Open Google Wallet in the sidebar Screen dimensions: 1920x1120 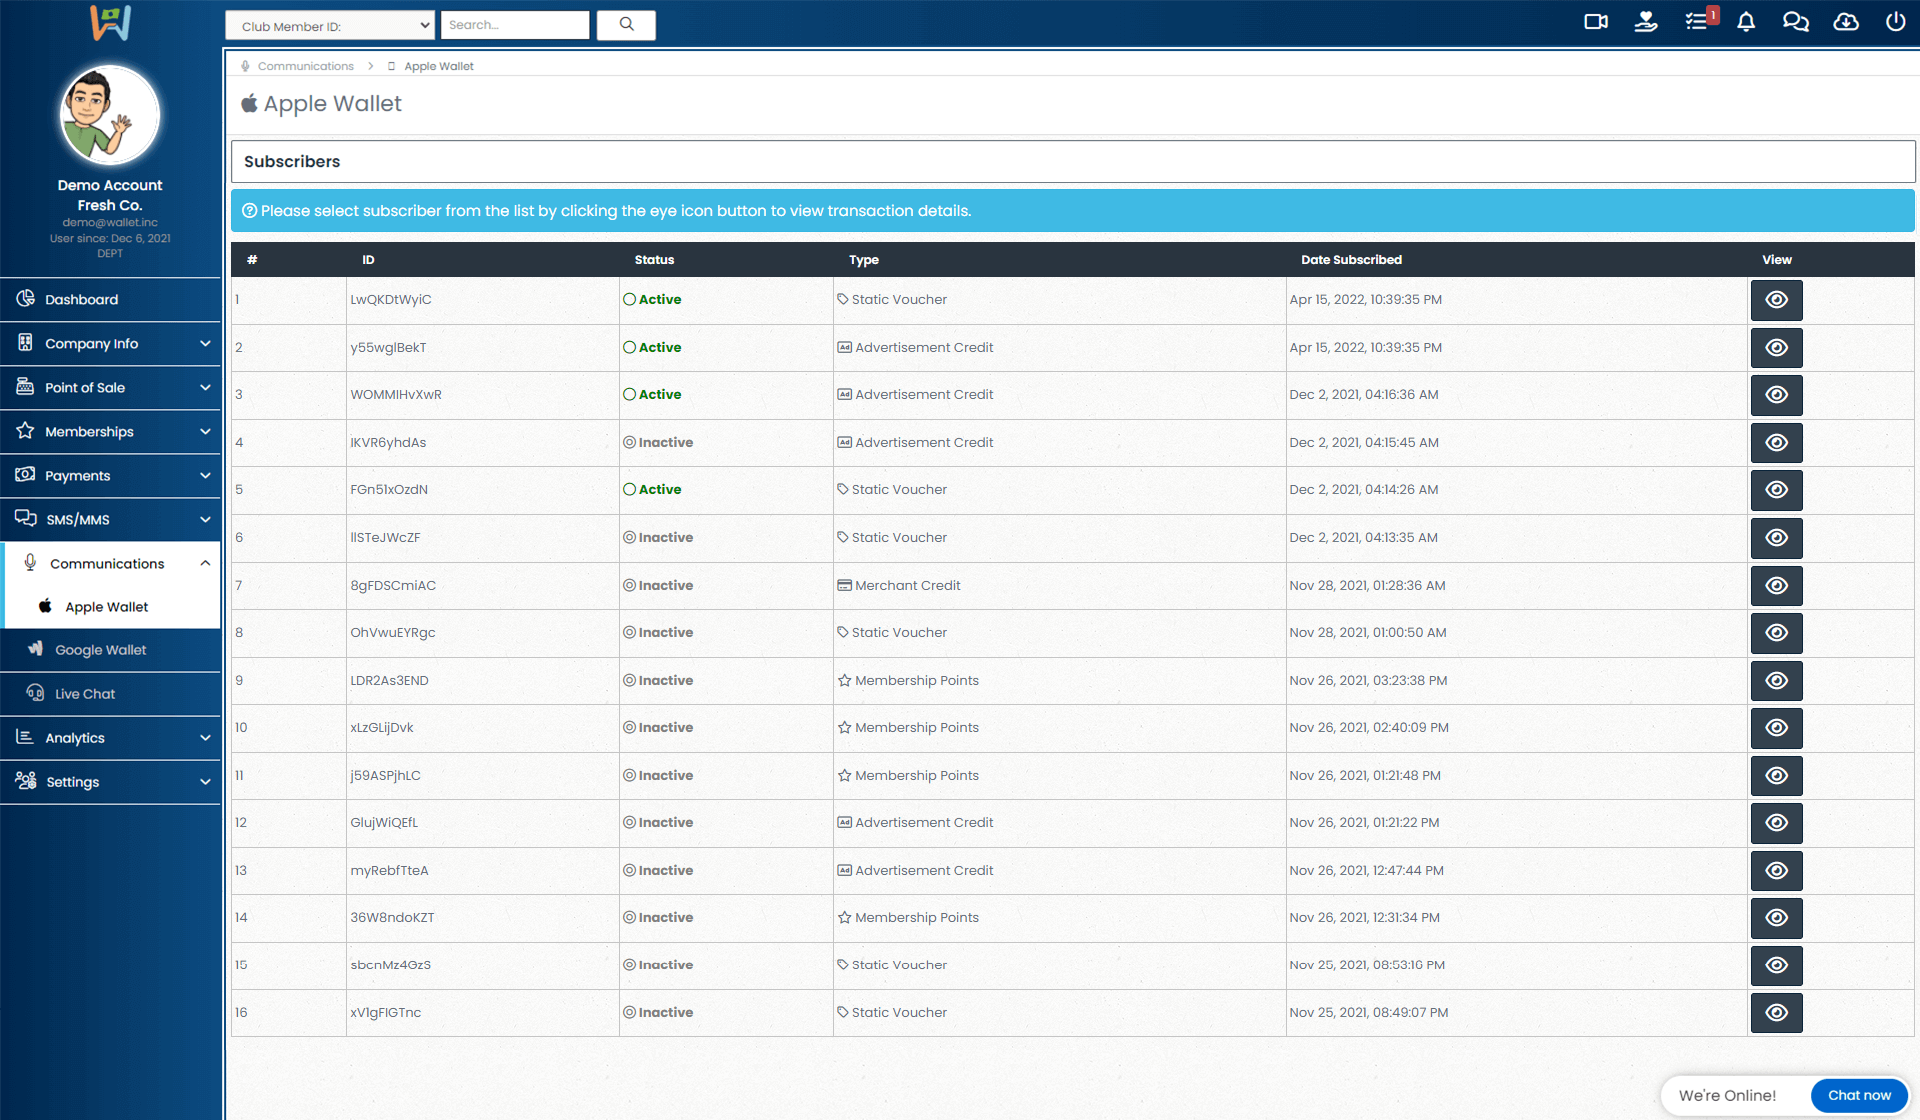(100, 650)
